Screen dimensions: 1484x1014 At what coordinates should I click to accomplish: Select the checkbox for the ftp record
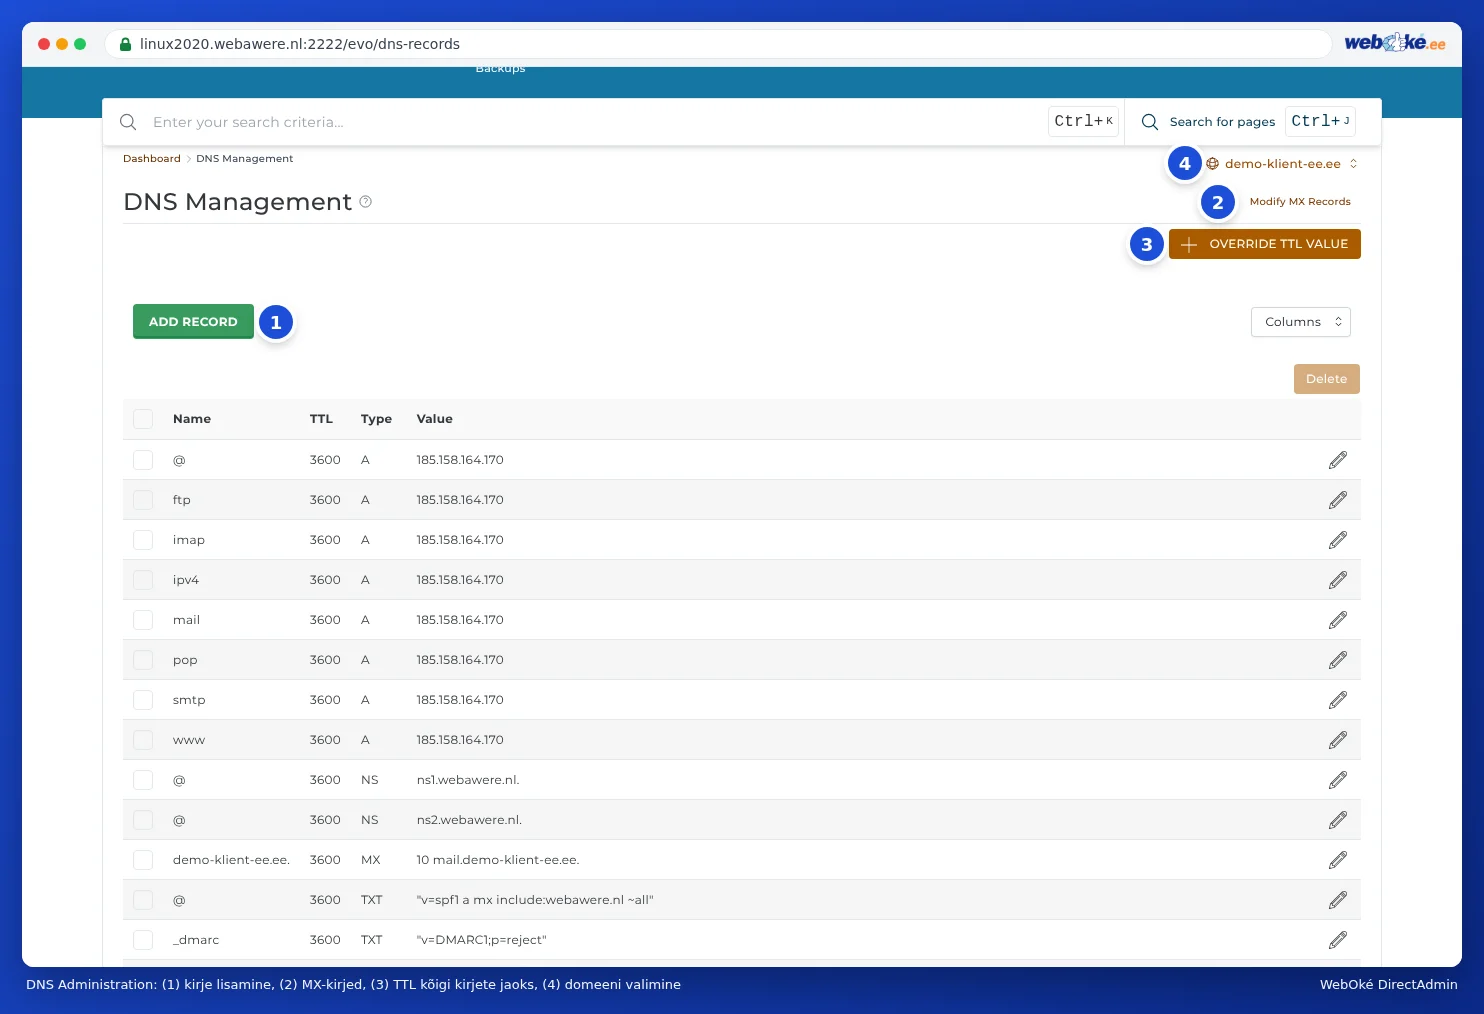pos(143,500)
